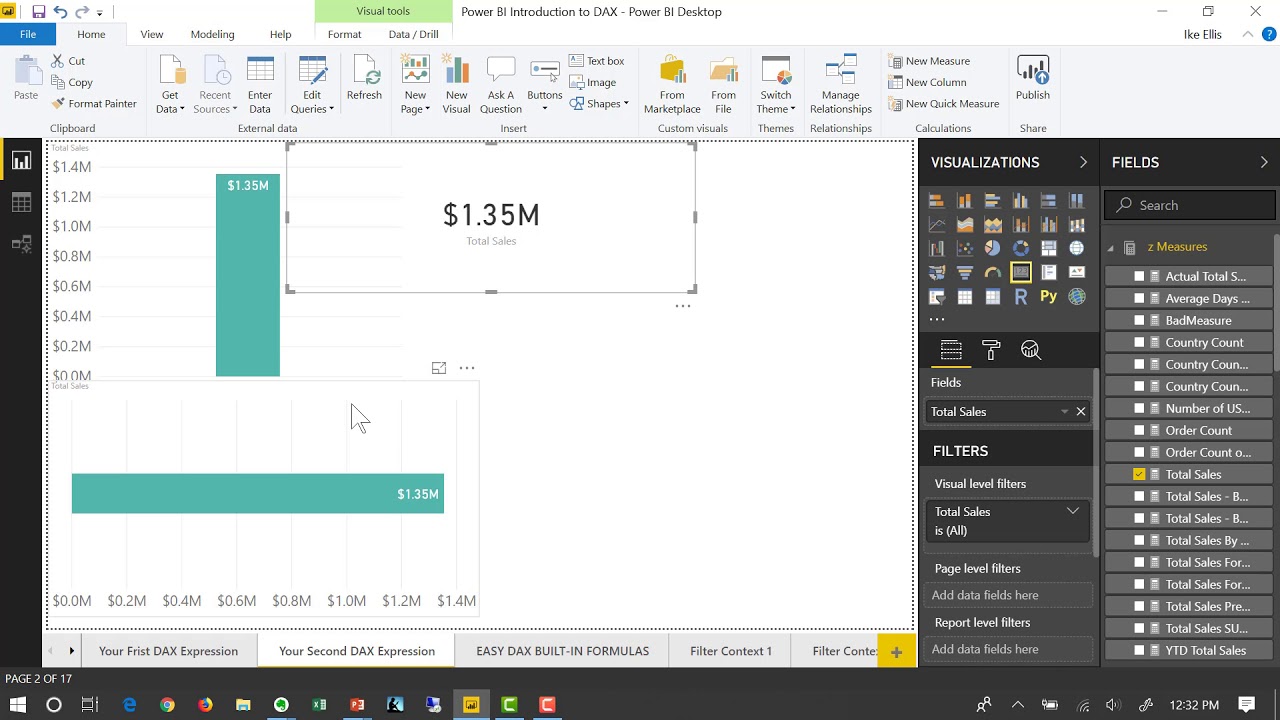The width and height of the screenshot is (1280, 720).
Task: Go to EASY DAX BUILT-IN FORMULAS page
Action: (x=563, y=651)
